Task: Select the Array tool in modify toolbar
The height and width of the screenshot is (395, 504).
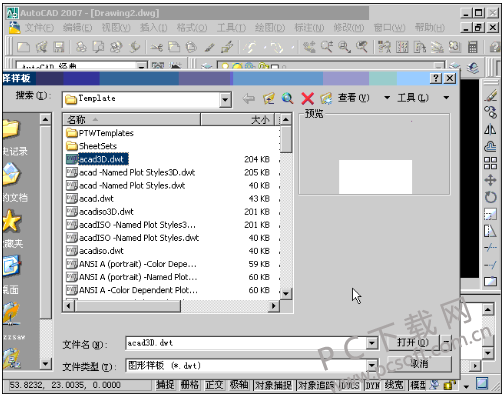Action: pyautogui.click(x=490, y=163)
